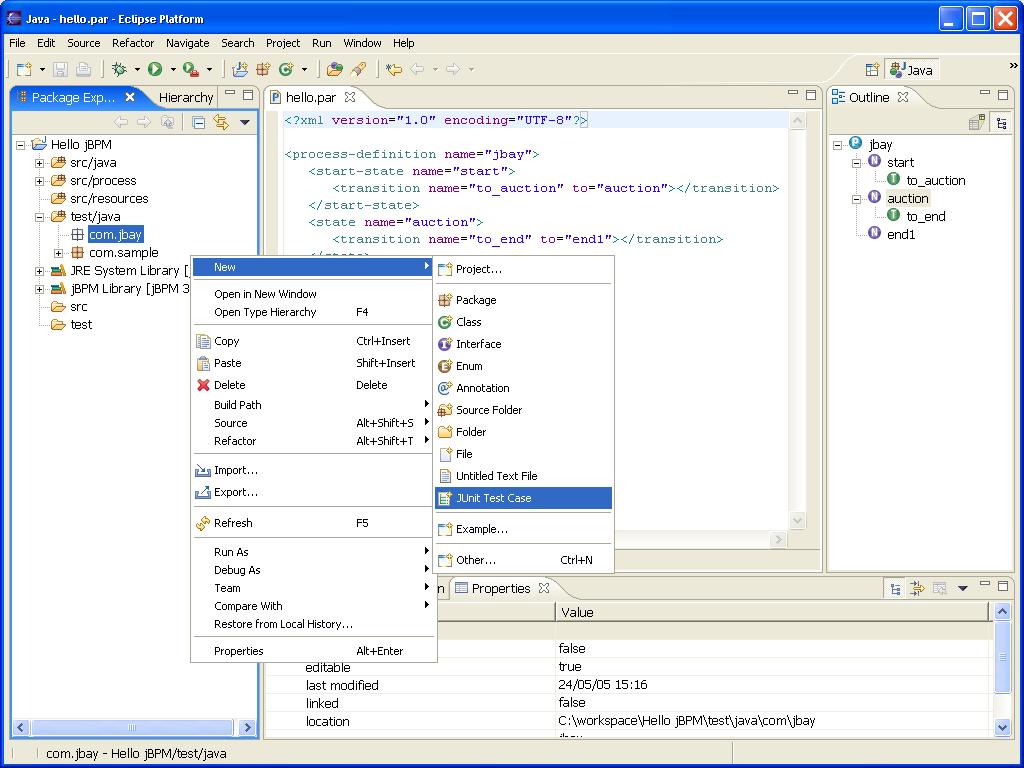The height and width of the screenshot is (768, 1024).
Task: Collapse all in Package Explorer
Action: click(199, 122)
